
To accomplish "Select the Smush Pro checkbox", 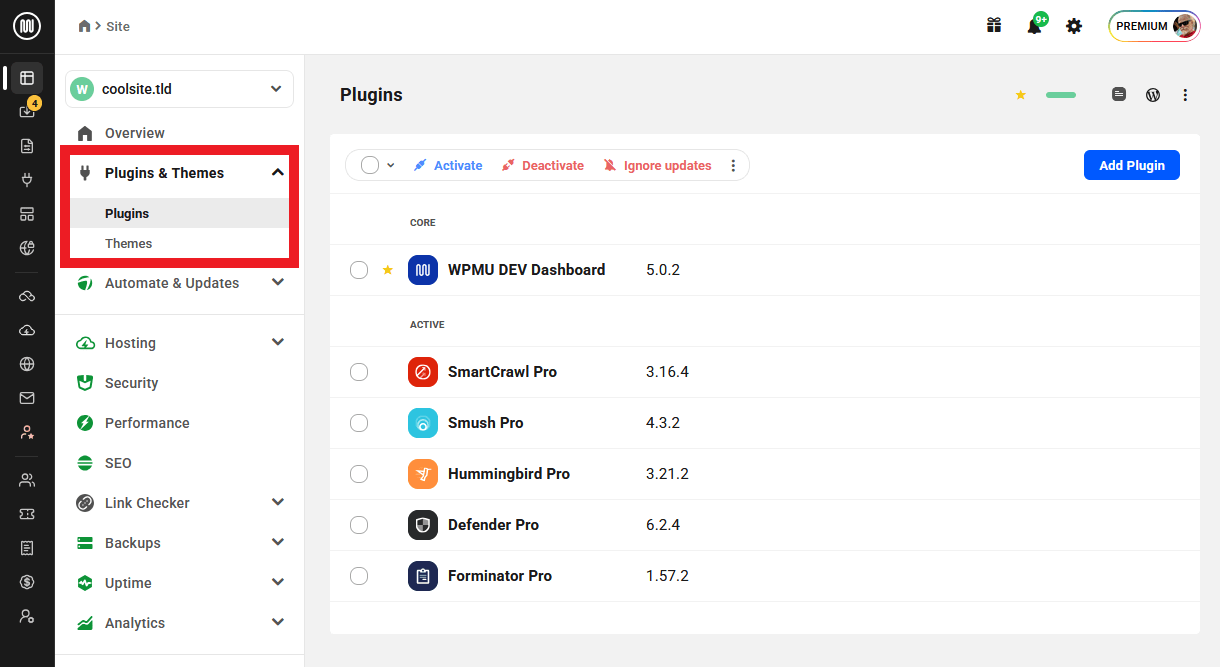I will click(x=359, y=423).
